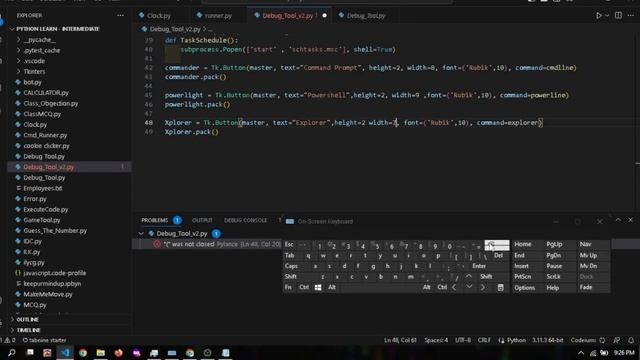The image size is (640, 360).
Task: Collapse Debug_Tool_v2.py in the Problems list
Action: [x=141, y=233]
